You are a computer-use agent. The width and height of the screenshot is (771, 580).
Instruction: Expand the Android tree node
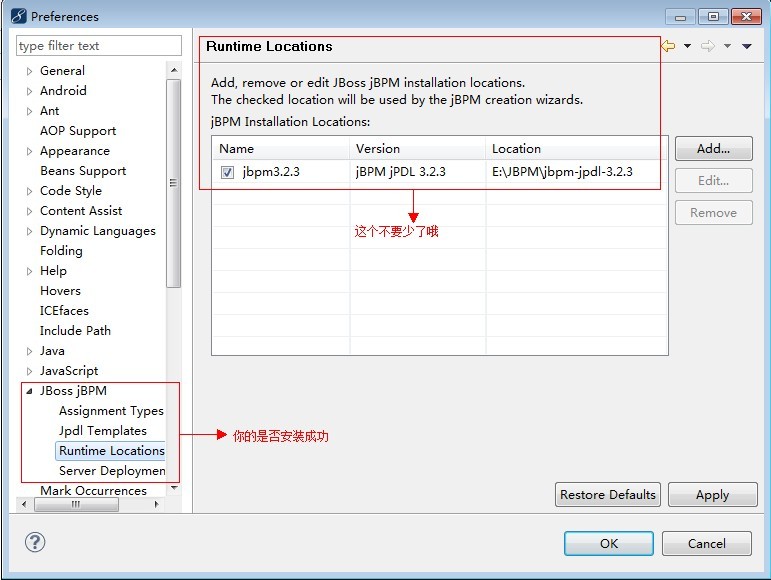(x=30, y=91)
